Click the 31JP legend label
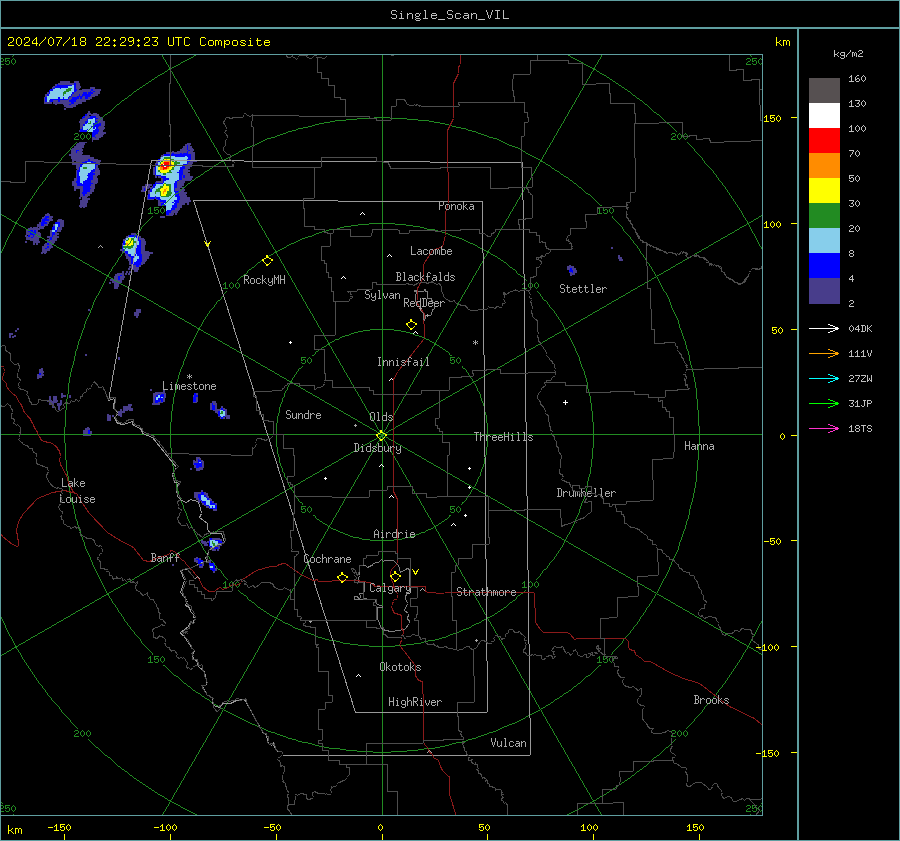 (x=860, y=404)
